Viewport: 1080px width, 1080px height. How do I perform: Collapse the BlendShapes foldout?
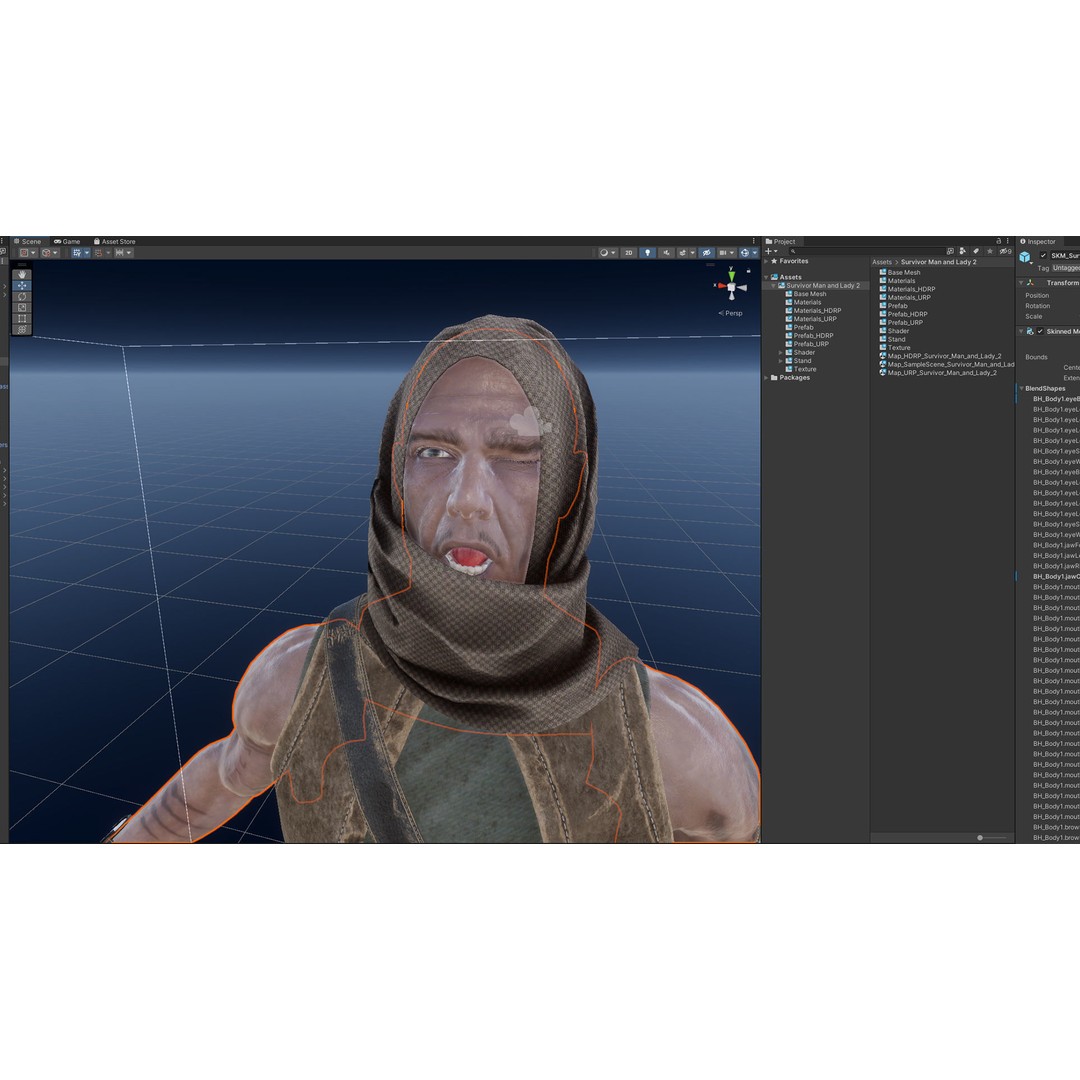point(1021,388)
